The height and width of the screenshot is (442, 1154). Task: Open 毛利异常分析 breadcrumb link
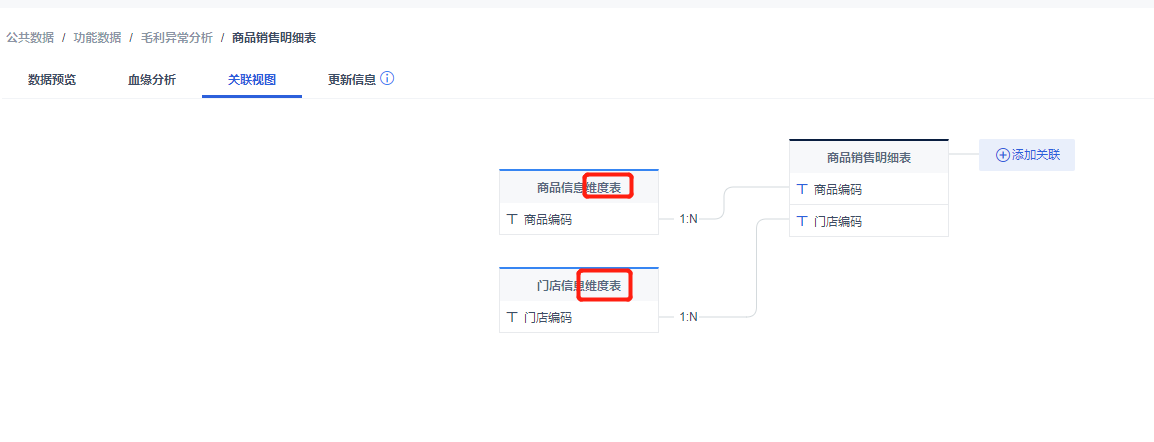coord(177,37)
